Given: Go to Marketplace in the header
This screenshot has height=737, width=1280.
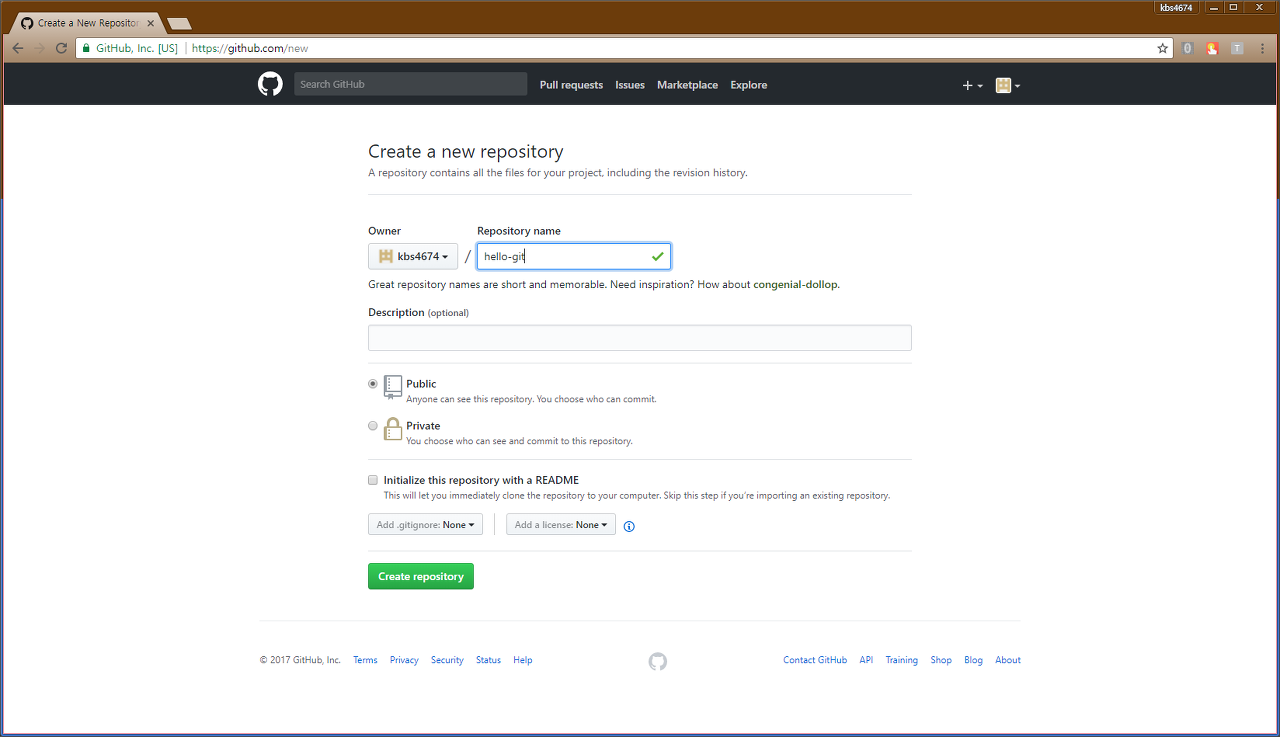Looking at the screenshot, I should tap(687, 85).
